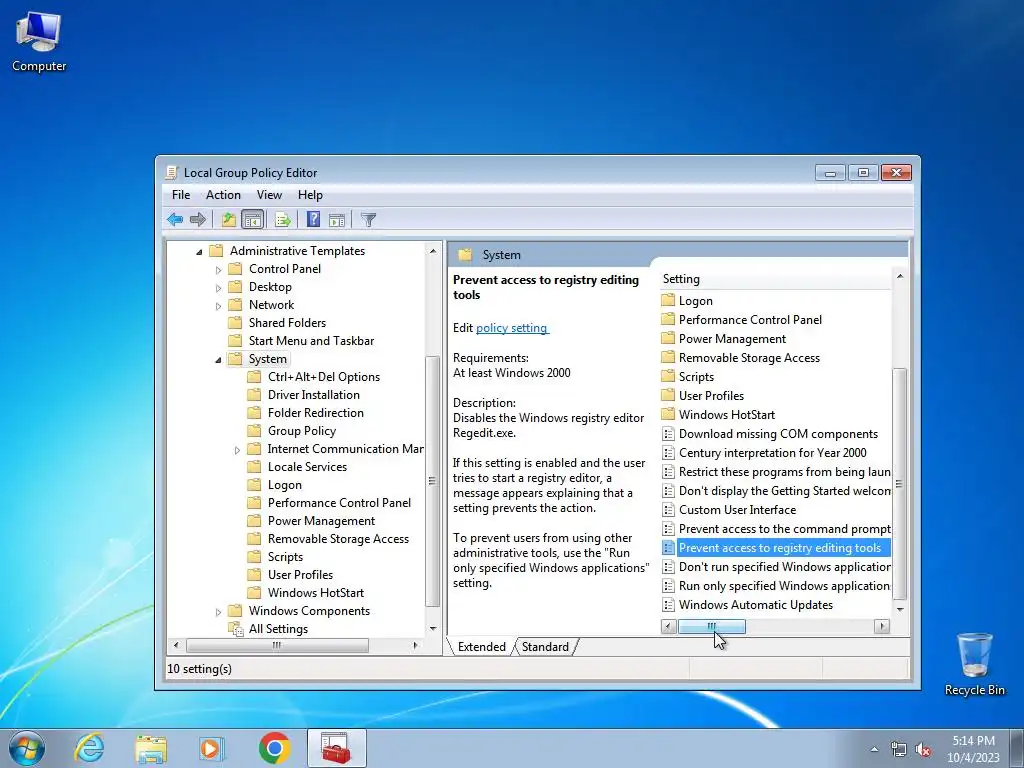The height and width of the screenshot is (768, 1024).
Task: Click the tree pane horizontal scrollbar thumb
Action: 277,645
